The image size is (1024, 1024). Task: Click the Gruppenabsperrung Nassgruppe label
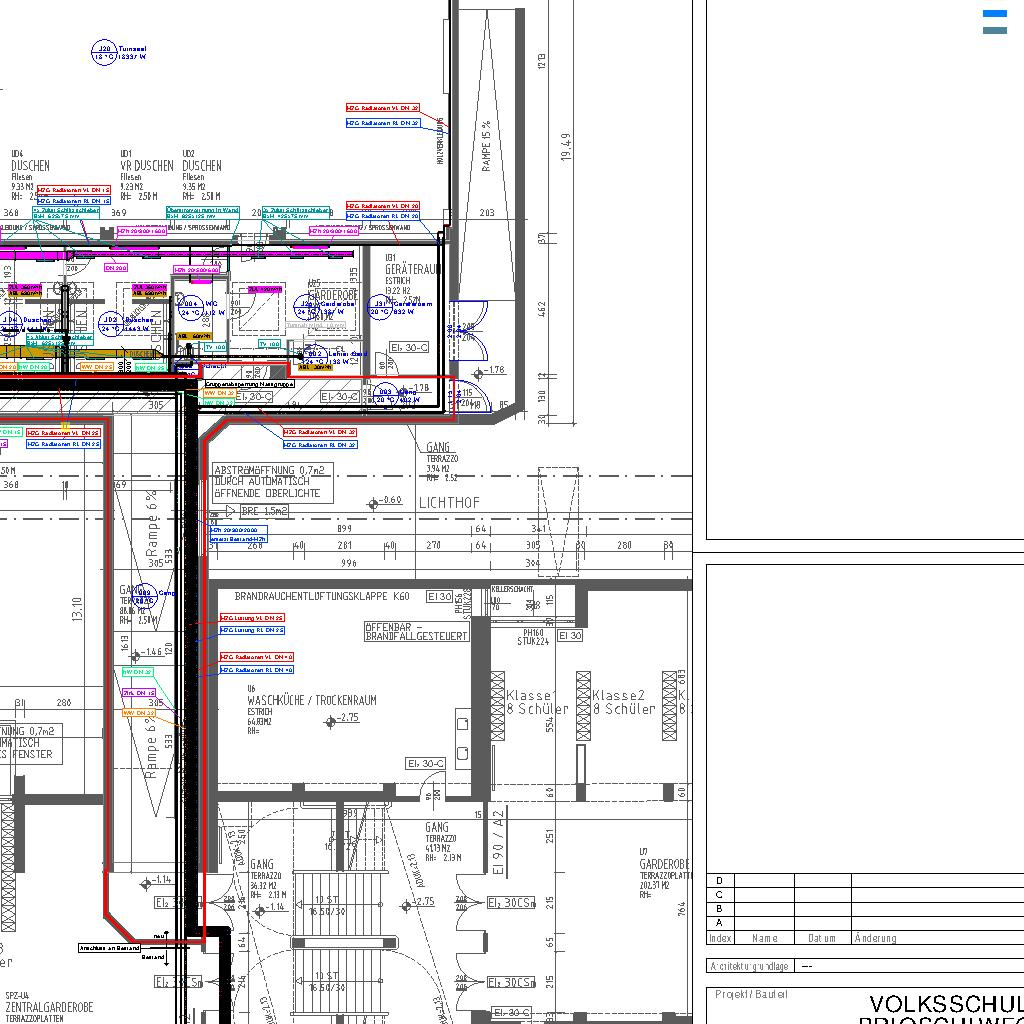[250, 384]
